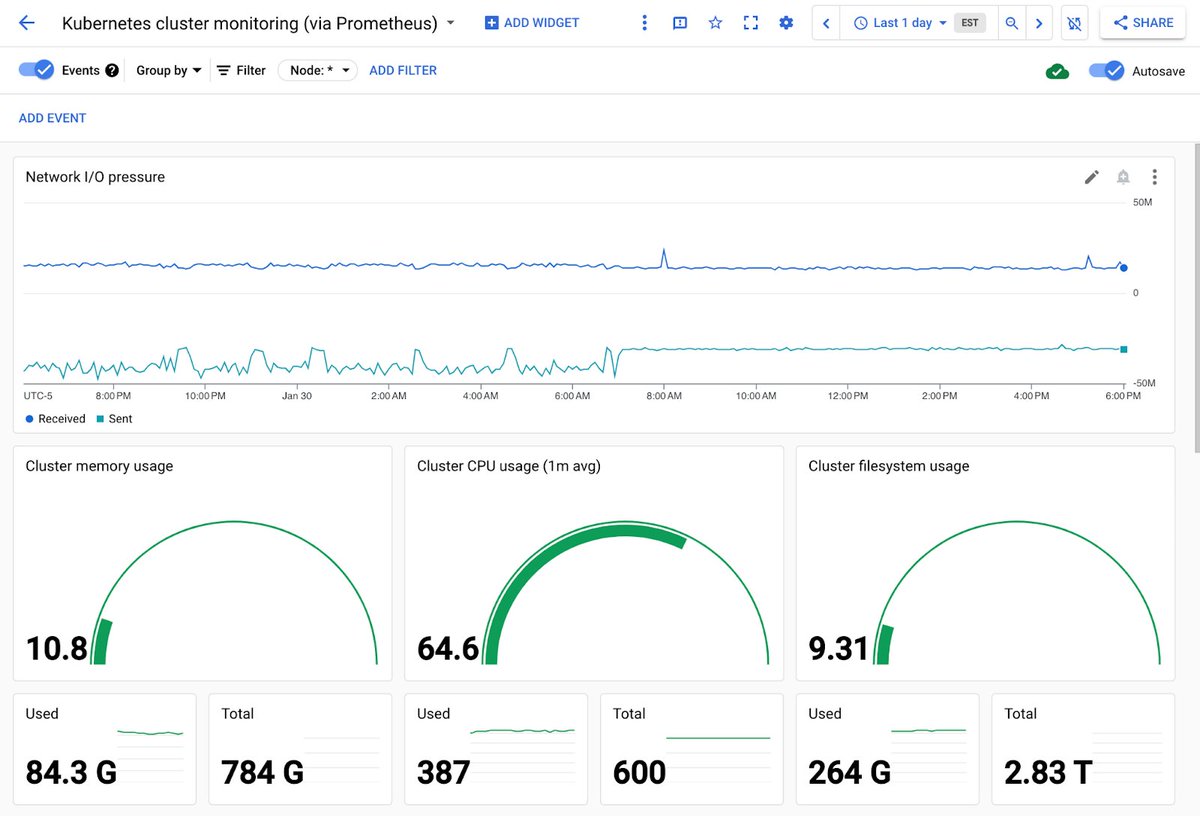Open the Events help icon
The height and width of the screenshot is (816, 1200).
point(112,70)
